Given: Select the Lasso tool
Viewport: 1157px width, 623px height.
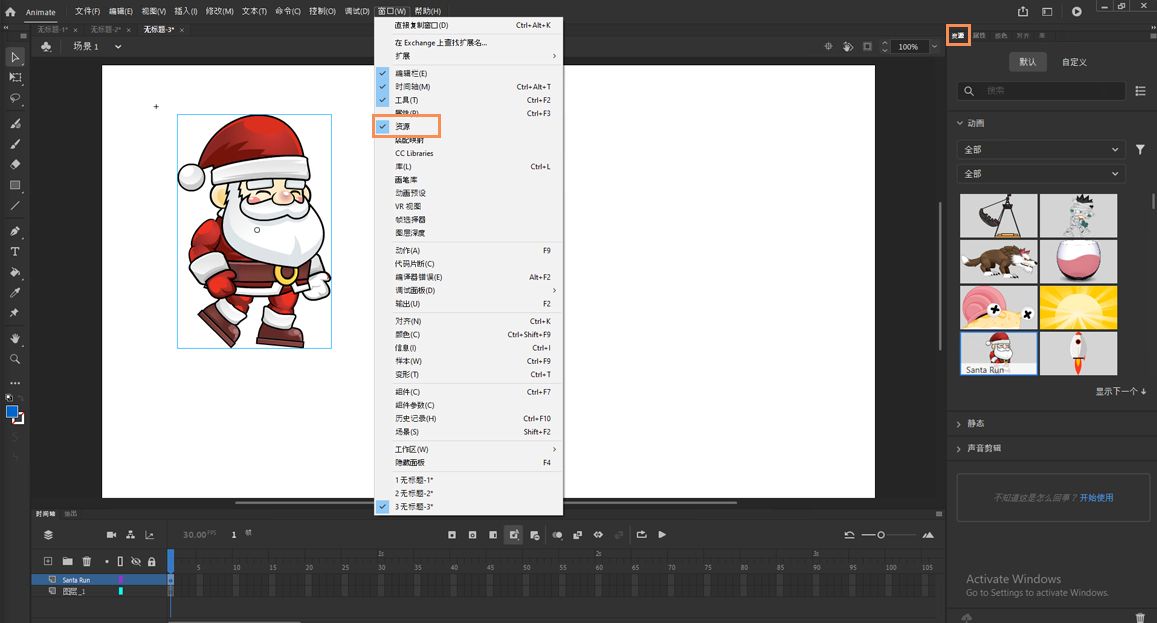Looking at the screenshot, I should pos(15,98).
